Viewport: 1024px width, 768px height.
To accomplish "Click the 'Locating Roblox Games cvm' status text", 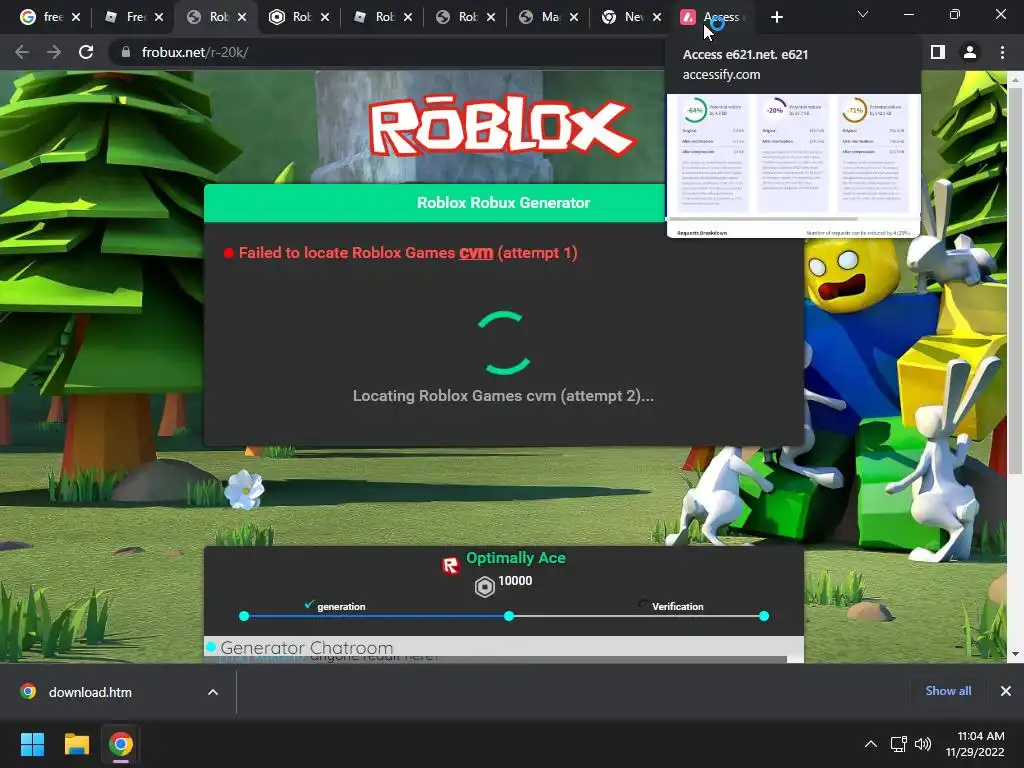I will (503, 396).
